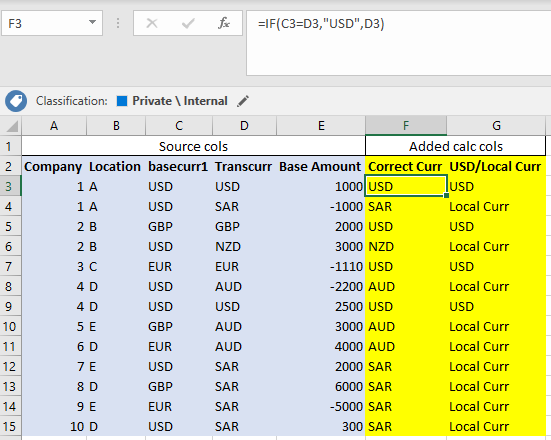The width and height of the screenshot is (551, 440).
Task: Click the blue Private classification square
Action: pyautogui.click(x=122, y=101)
